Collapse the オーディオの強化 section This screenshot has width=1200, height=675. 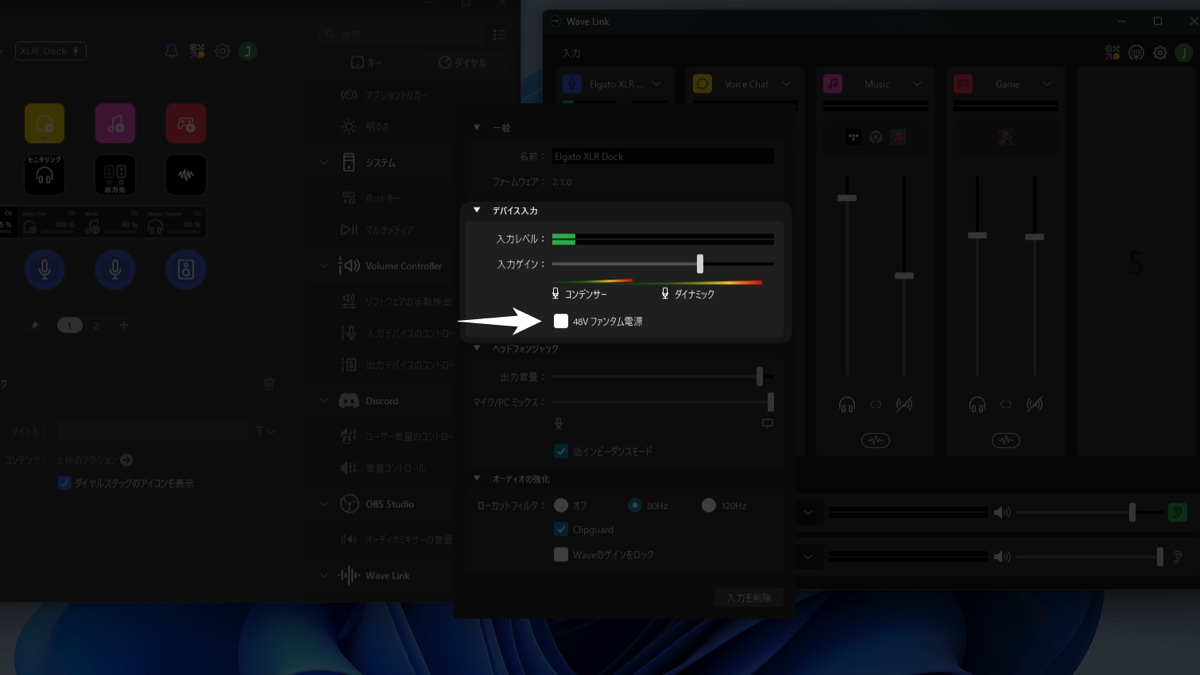[477, 478]
